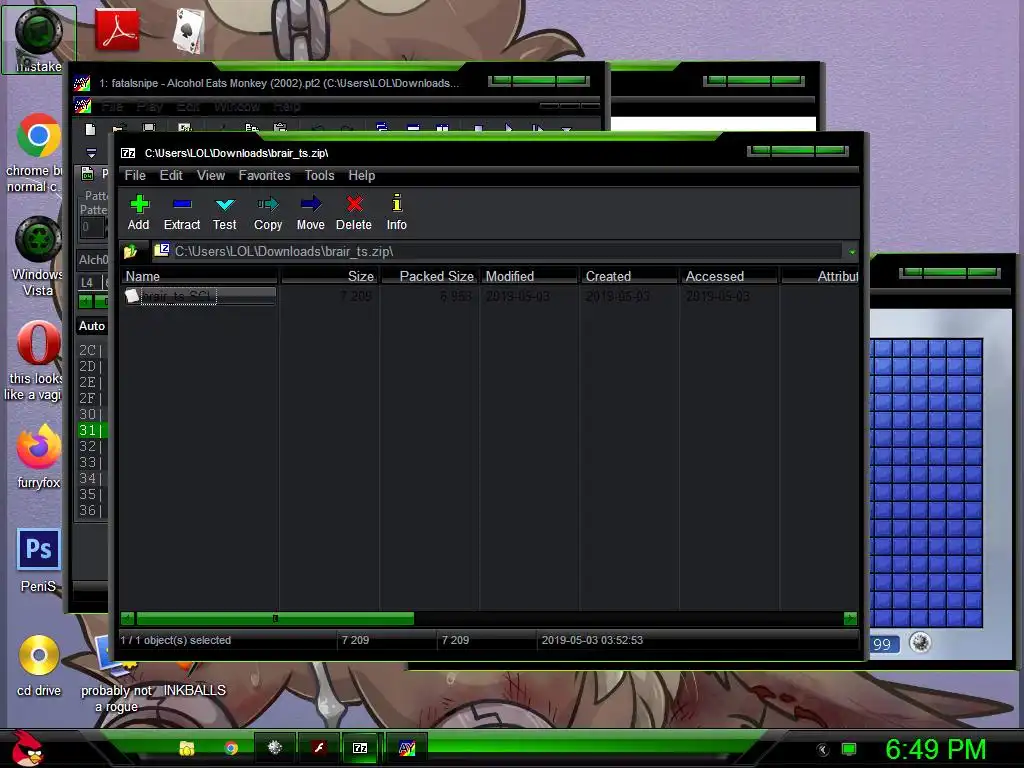Viewport: 1024px width, 768px height.
Task: Click status bar date '2019-05-03 03:52:53'
Action: (592, 640)
